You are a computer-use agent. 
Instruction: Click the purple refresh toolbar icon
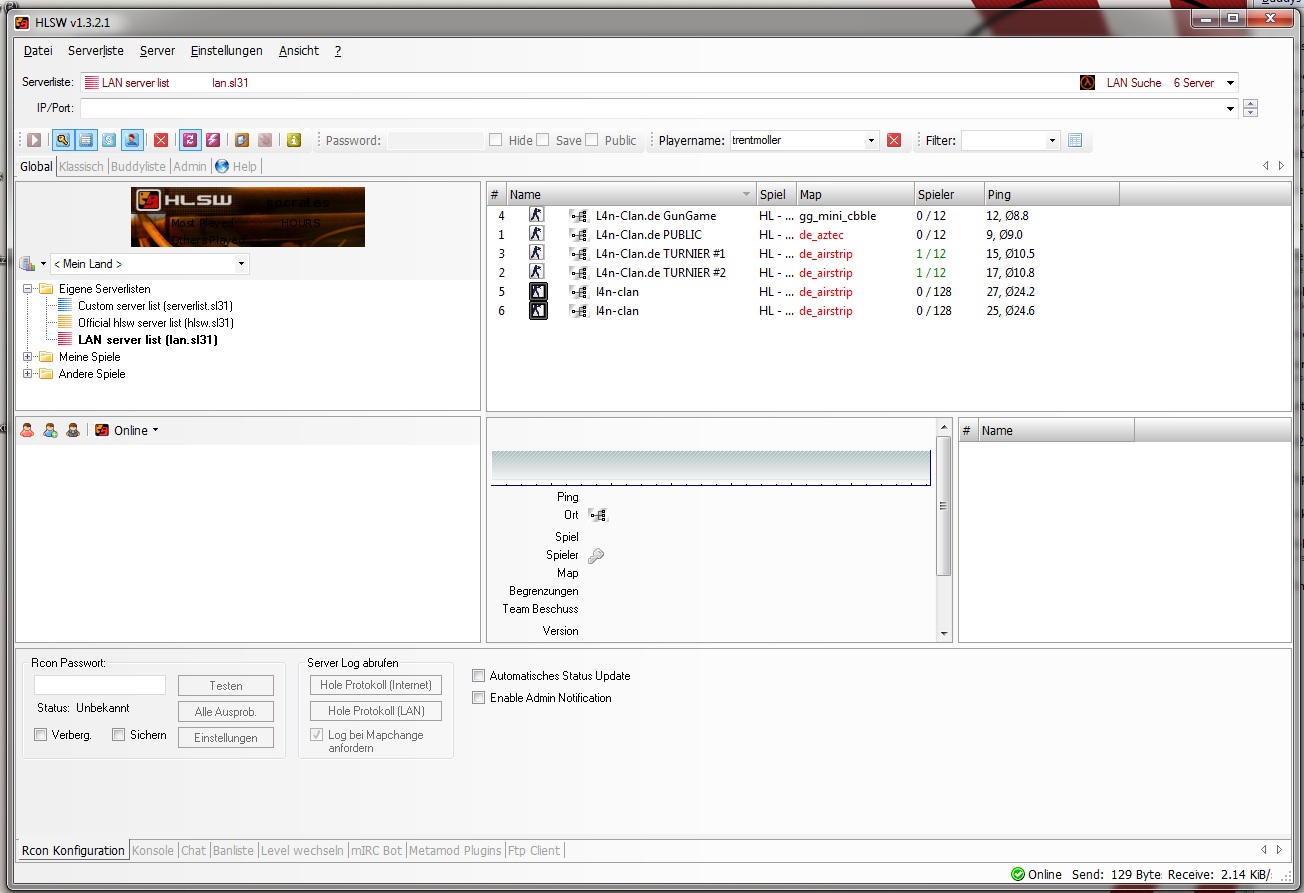(x=189, y=141)
